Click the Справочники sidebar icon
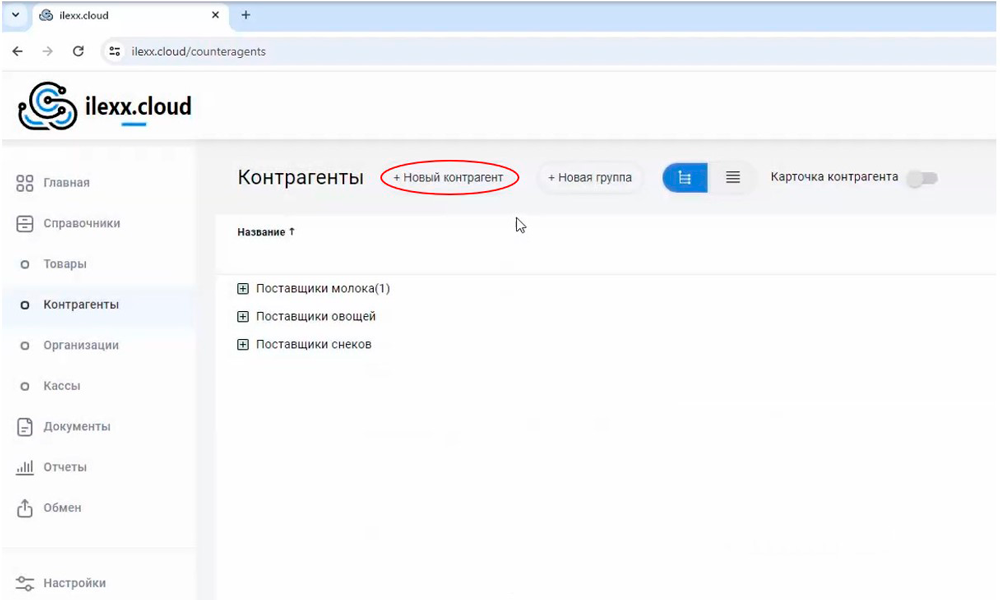The height and width of the screenshot is (600, 1000). (25, 224)
